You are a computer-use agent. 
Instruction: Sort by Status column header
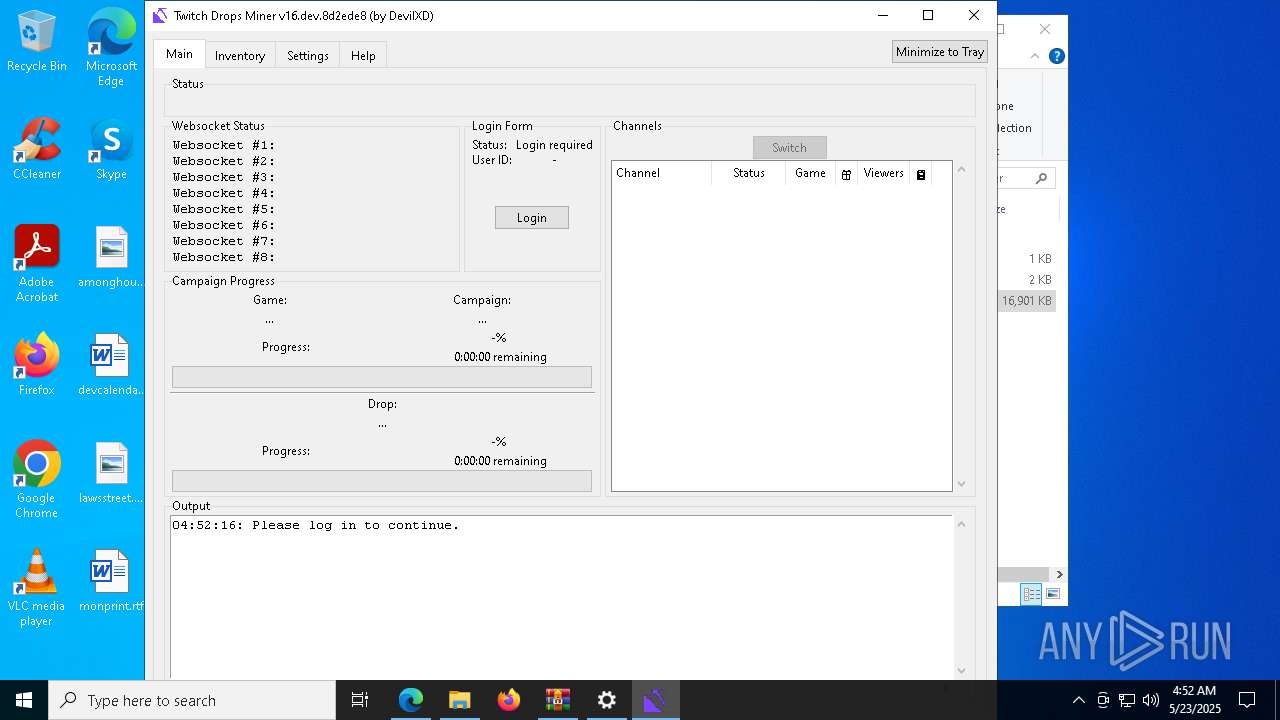pos(748,173)
